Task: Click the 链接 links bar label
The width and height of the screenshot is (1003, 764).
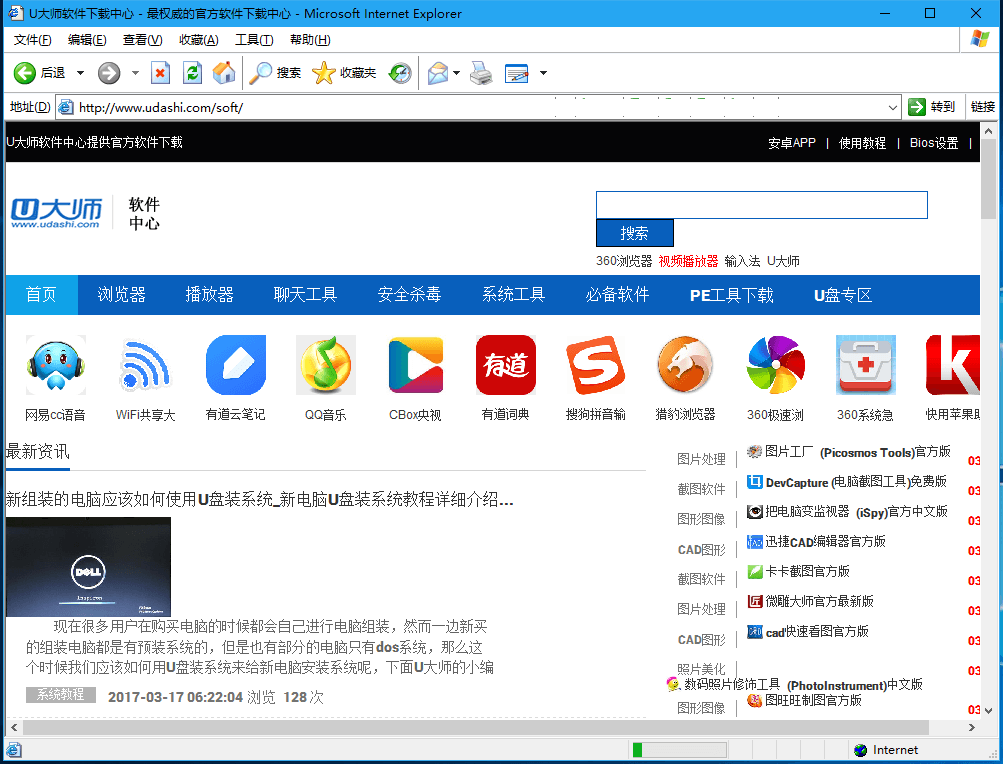Action: tap(983, 107)
